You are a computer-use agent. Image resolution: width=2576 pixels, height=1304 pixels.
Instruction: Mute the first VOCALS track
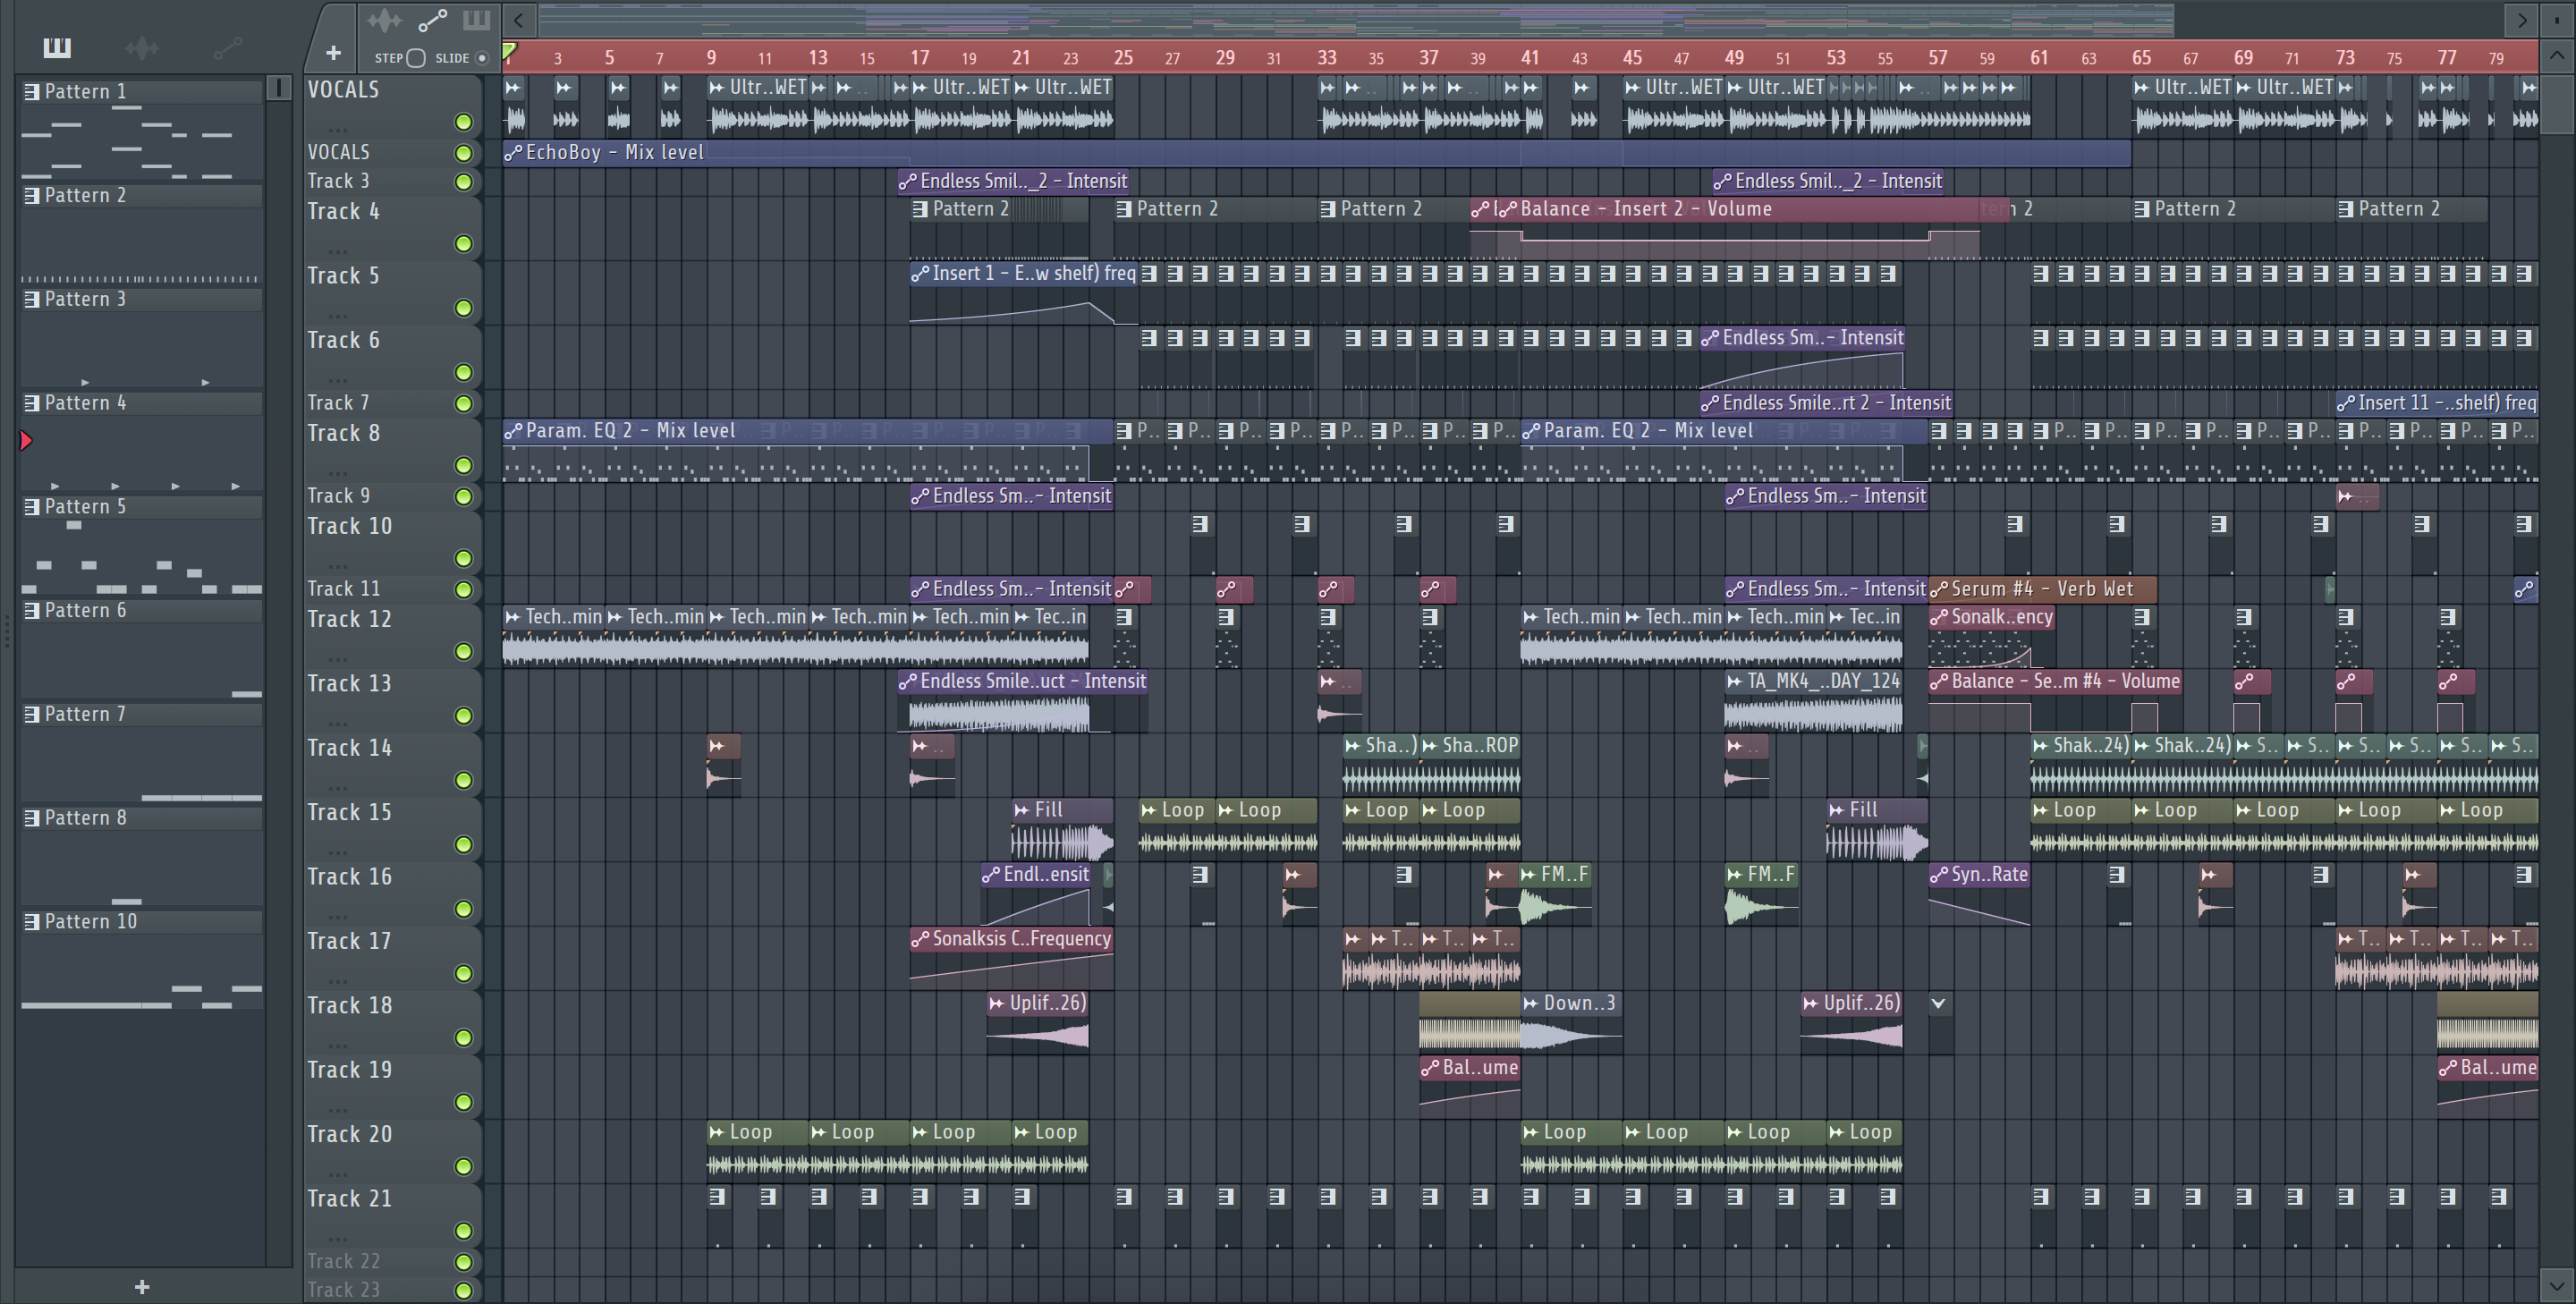(x=463, y=122)
